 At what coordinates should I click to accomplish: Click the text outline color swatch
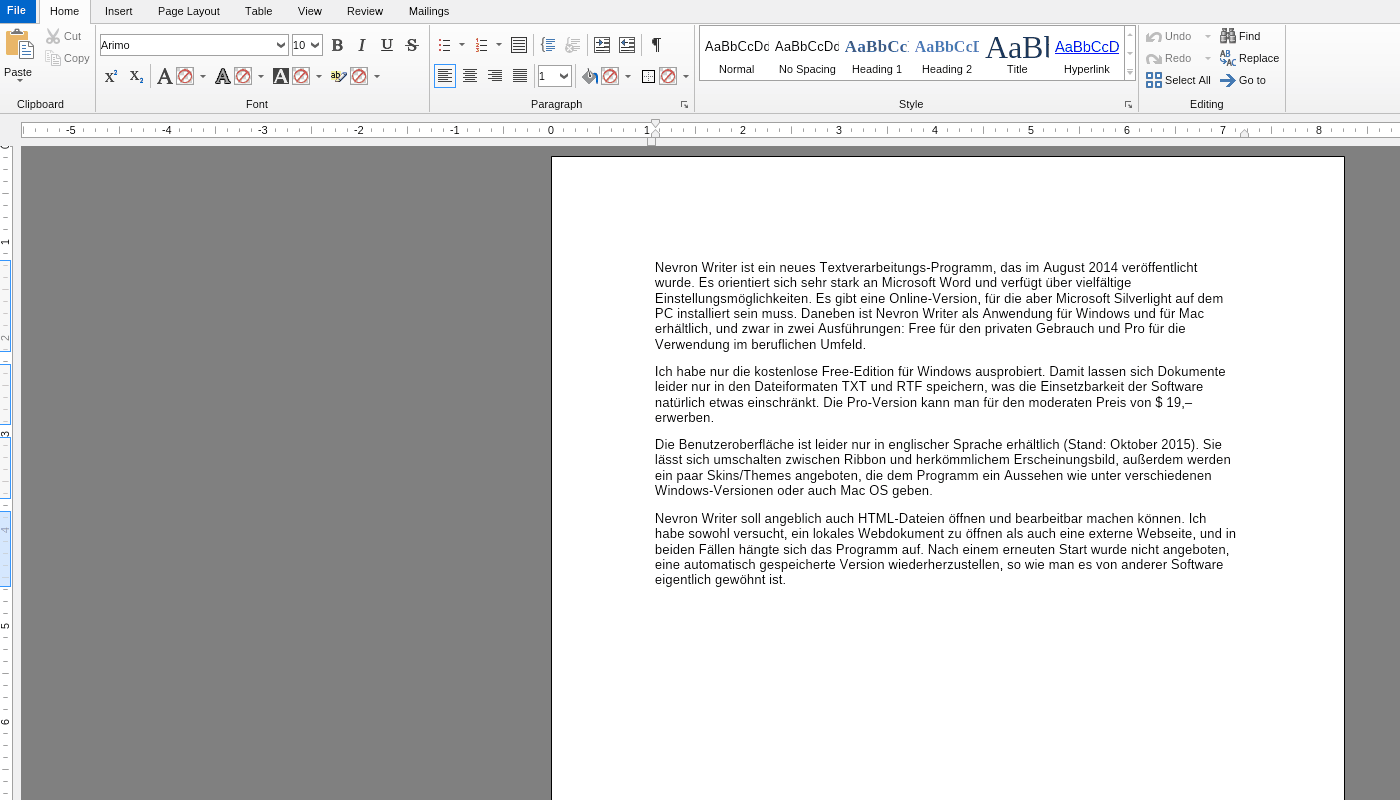click(243, 76)
